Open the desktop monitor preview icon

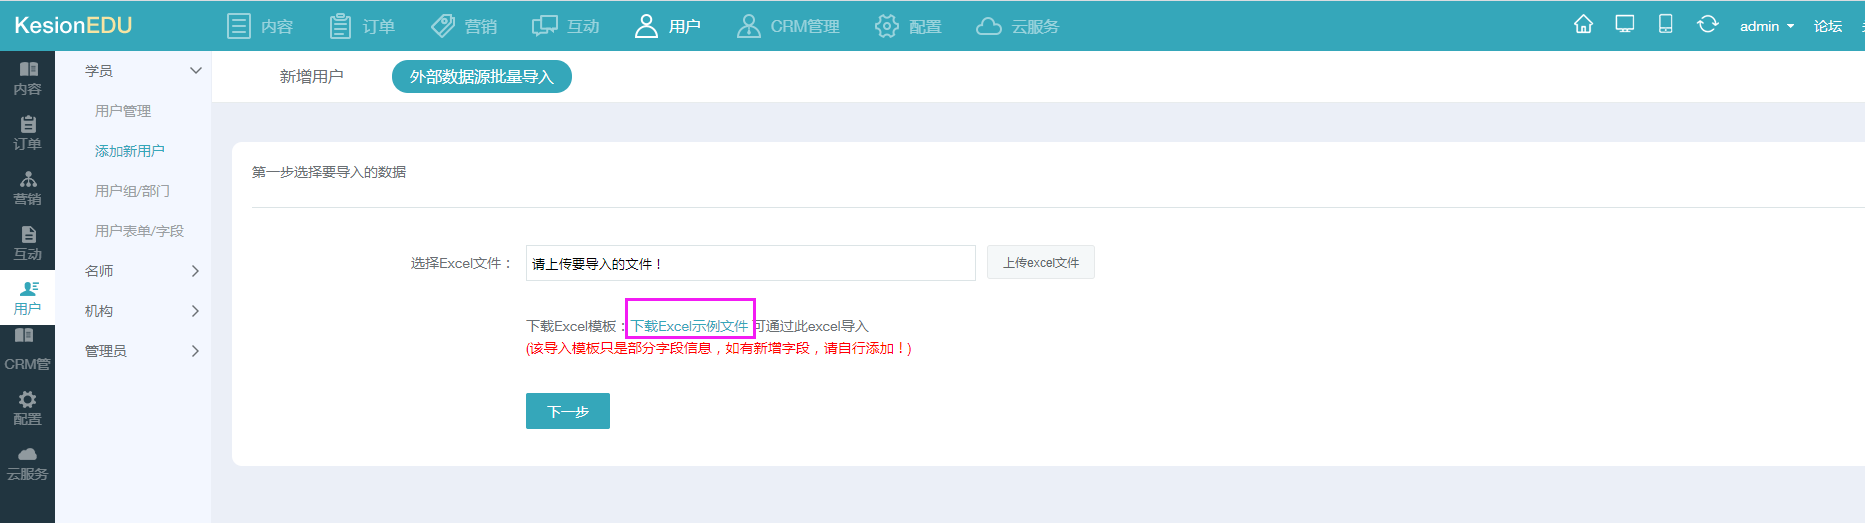(x=1625, y=25)
